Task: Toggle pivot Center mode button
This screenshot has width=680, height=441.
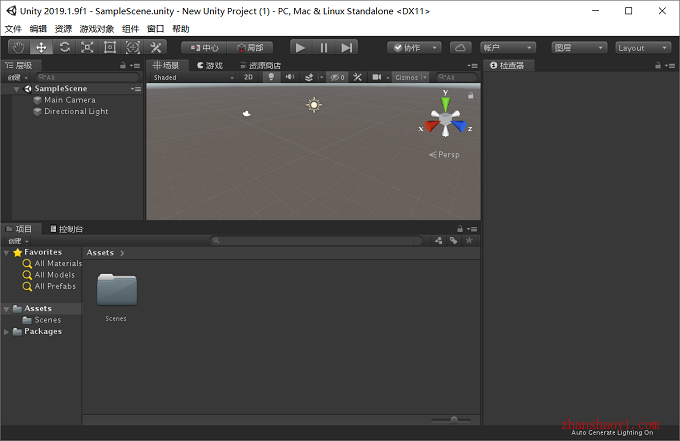Action: [204, 48]
